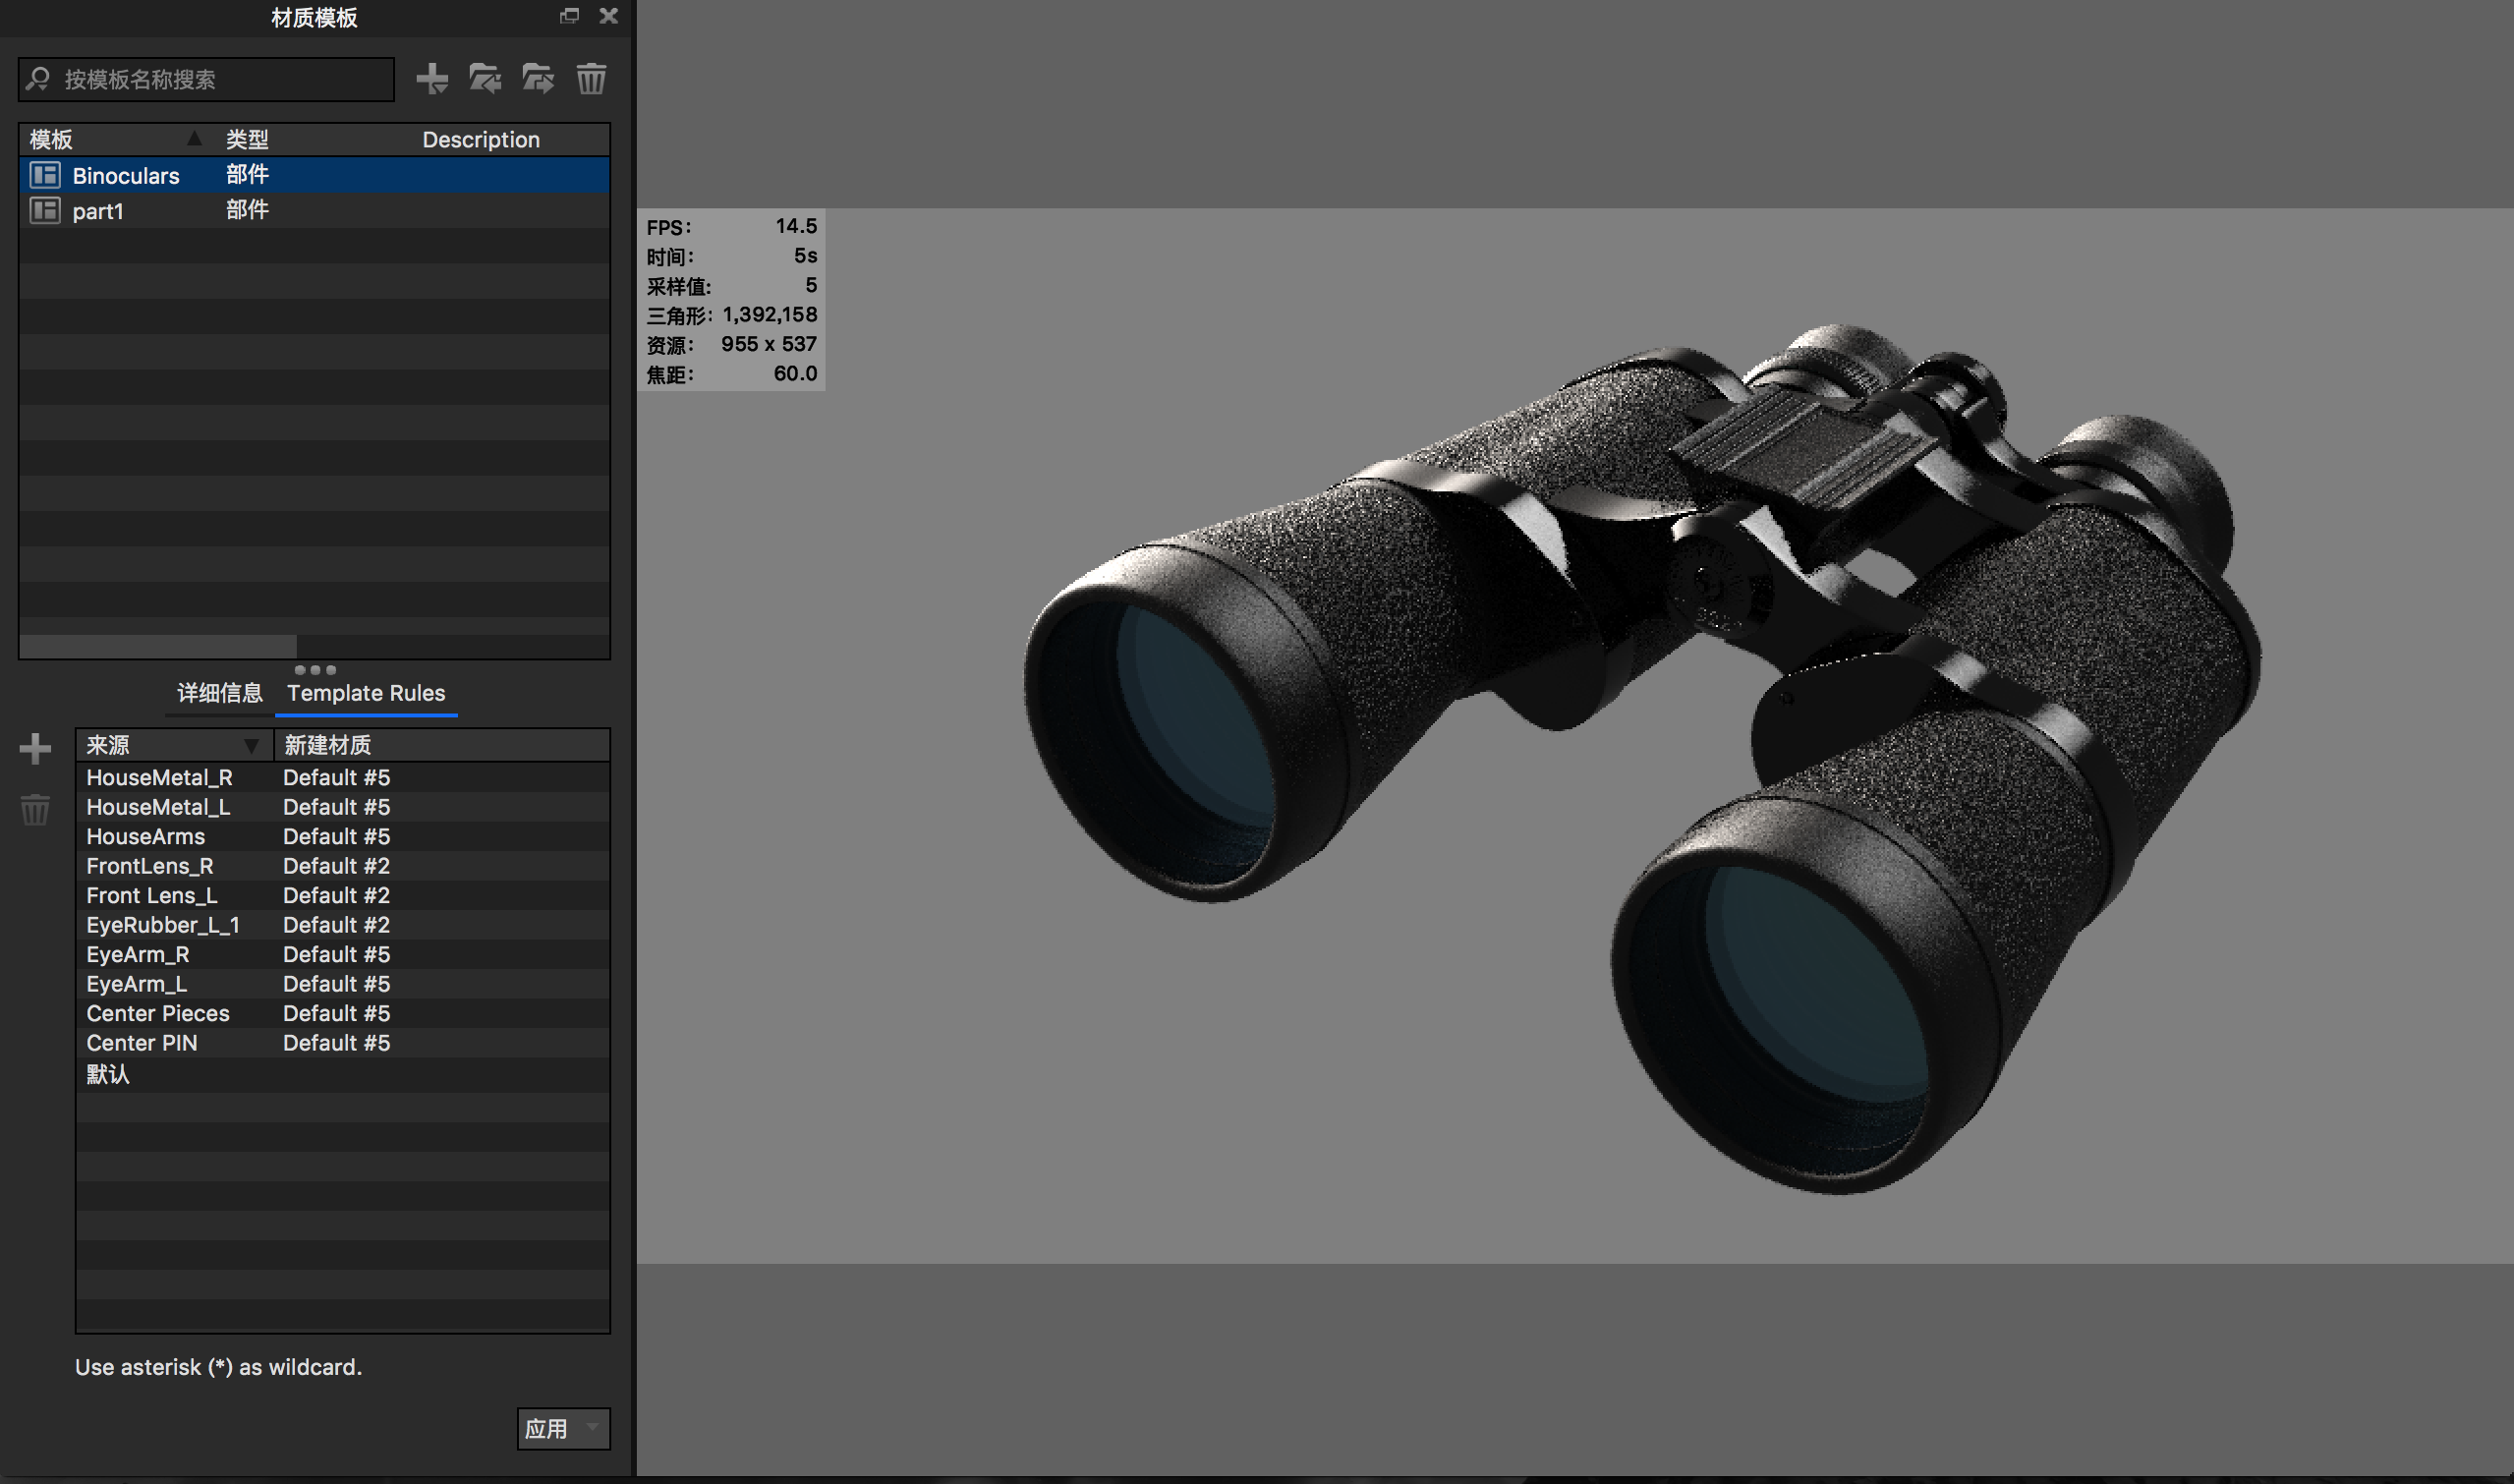The image size is (2514, 1484).
Task: Undock the material template panel
Action: pyautogui.click(x=569, y=16)
